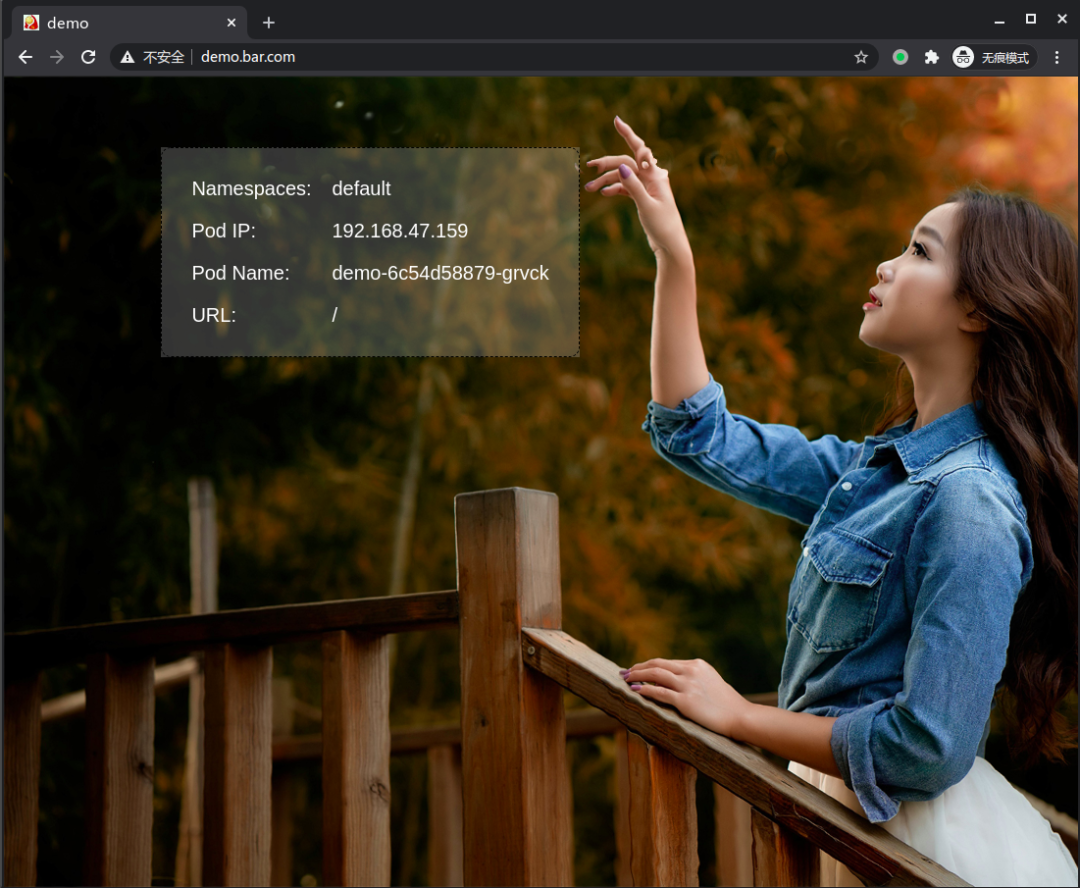Bookmark this page with the star

(x=861, y=57)
